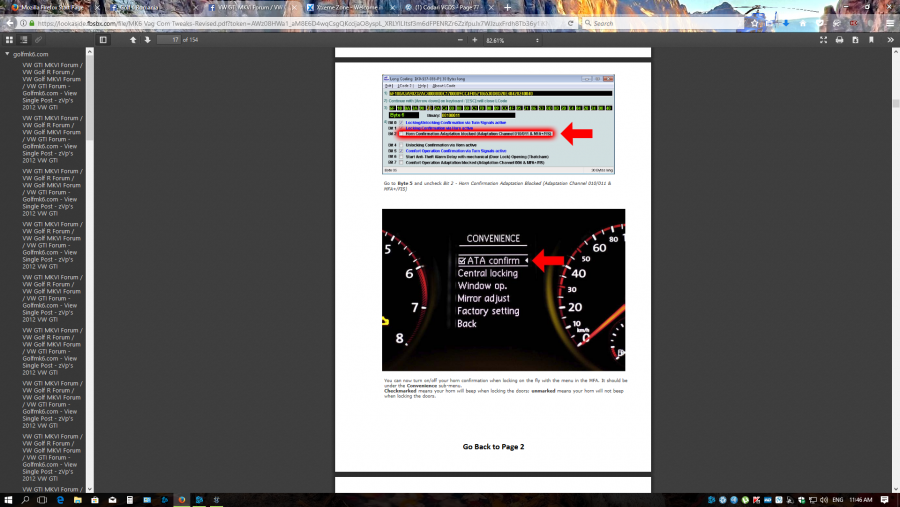Open Windows taskbar search
Viewport: 900px width, 507px height.
coord(25,500)
